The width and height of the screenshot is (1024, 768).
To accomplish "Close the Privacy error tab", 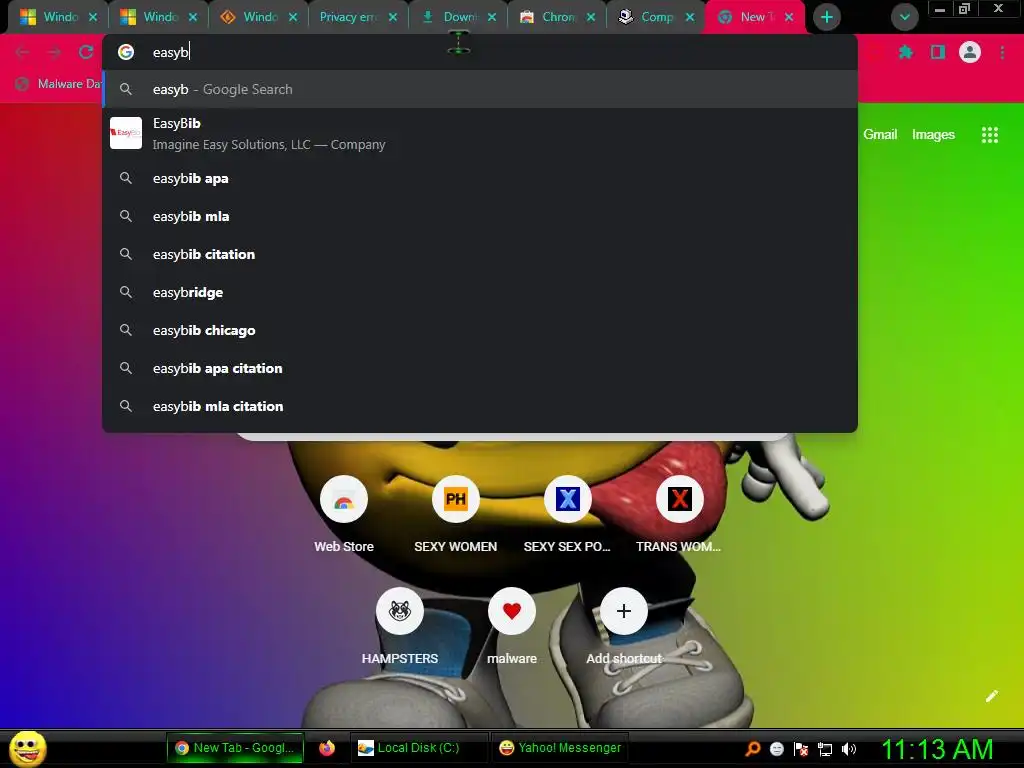I will [x=392, y=18].
